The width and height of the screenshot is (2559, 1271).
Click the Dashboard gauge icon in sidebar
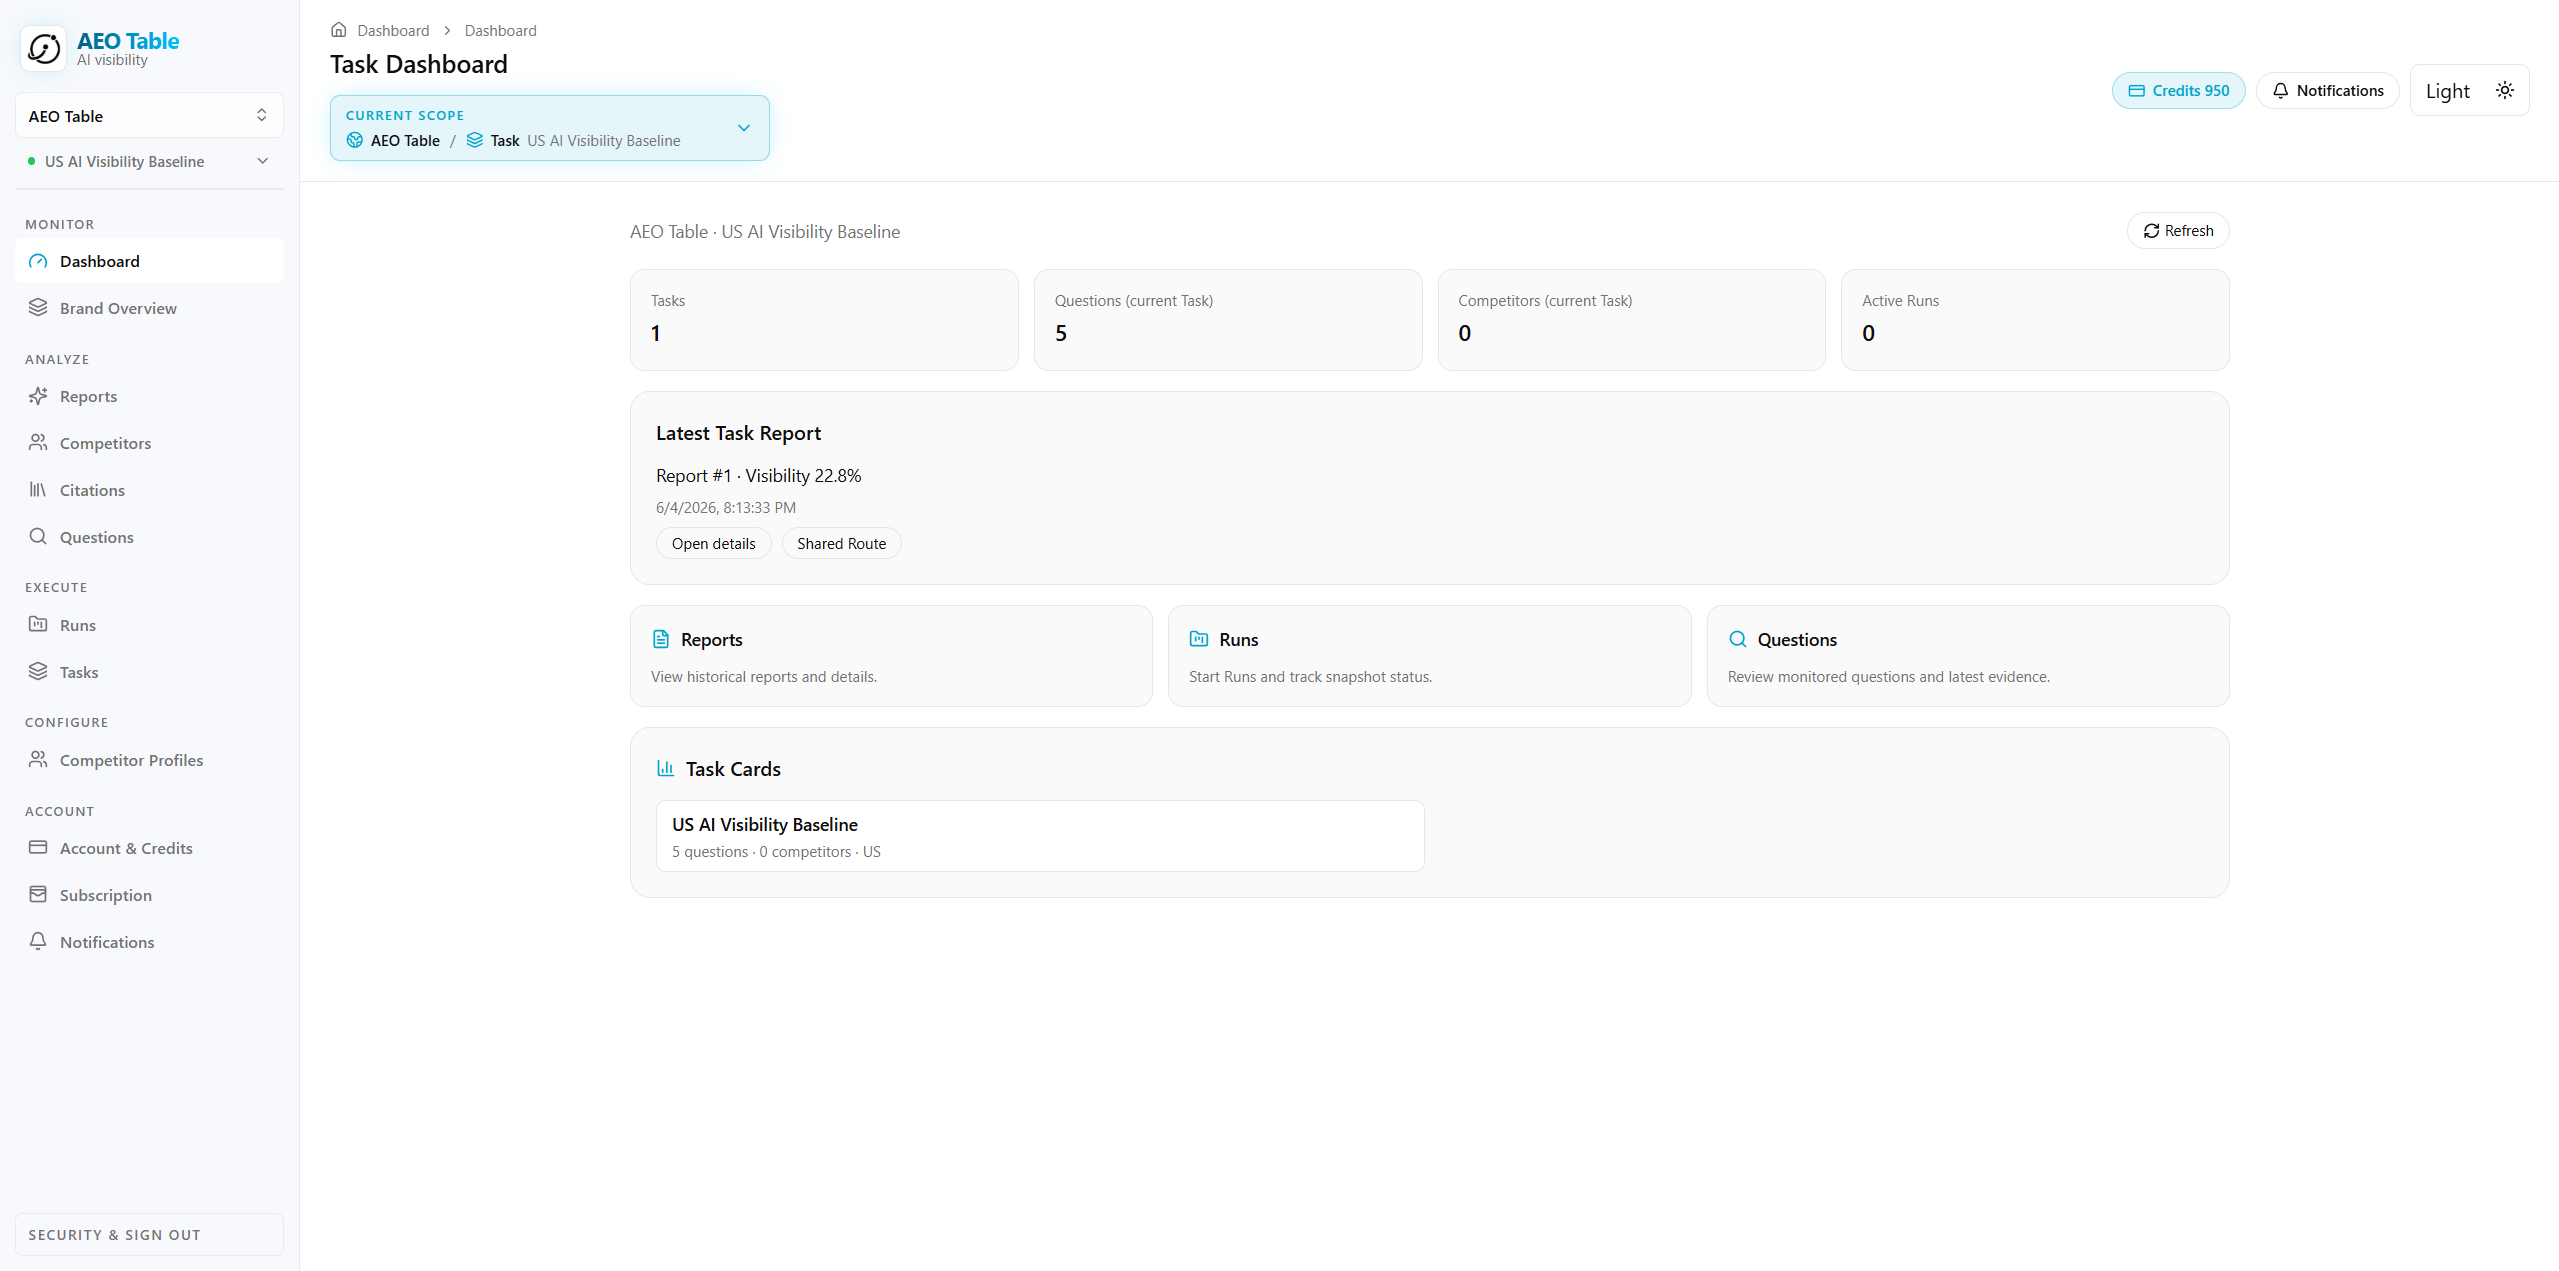point(38,261)
